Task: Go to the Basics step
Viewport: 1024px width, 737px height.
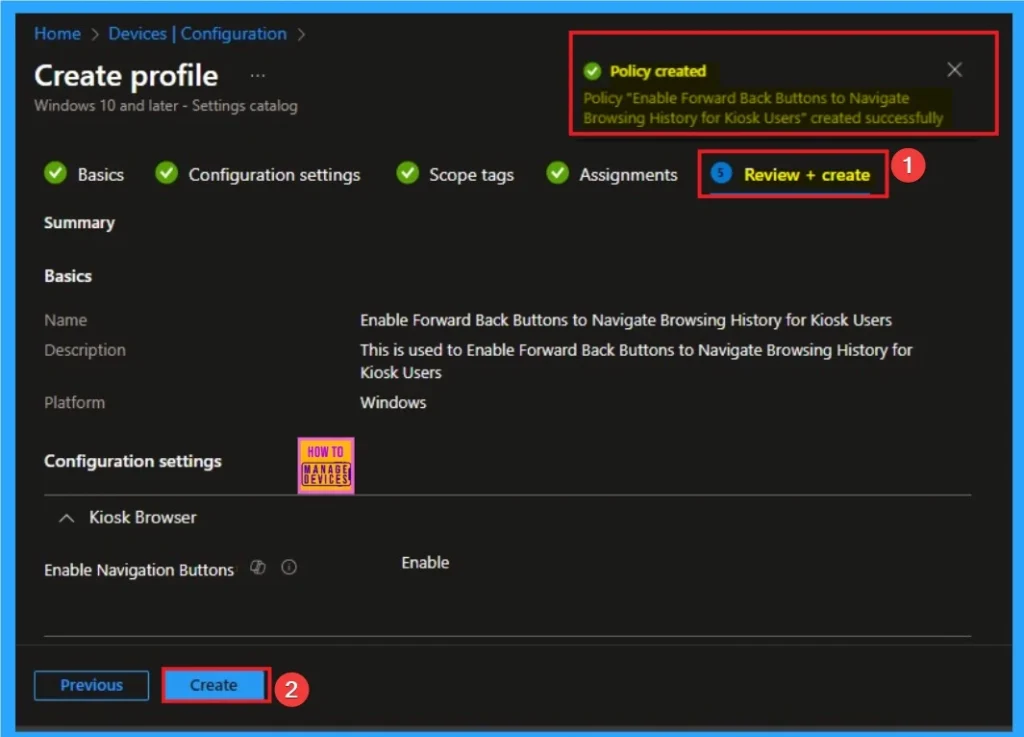Action: [100, 174]
